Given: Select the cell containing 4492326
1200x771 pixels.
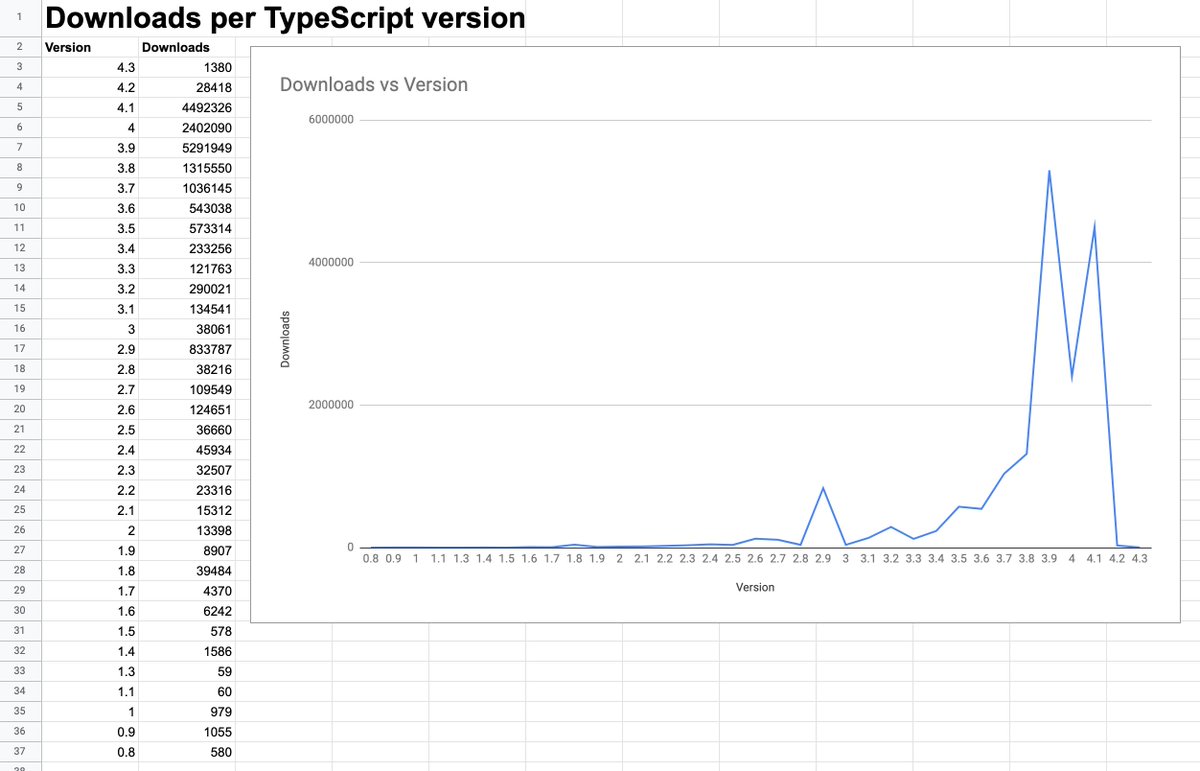Looking at the screenshot, I should [187, 108].
